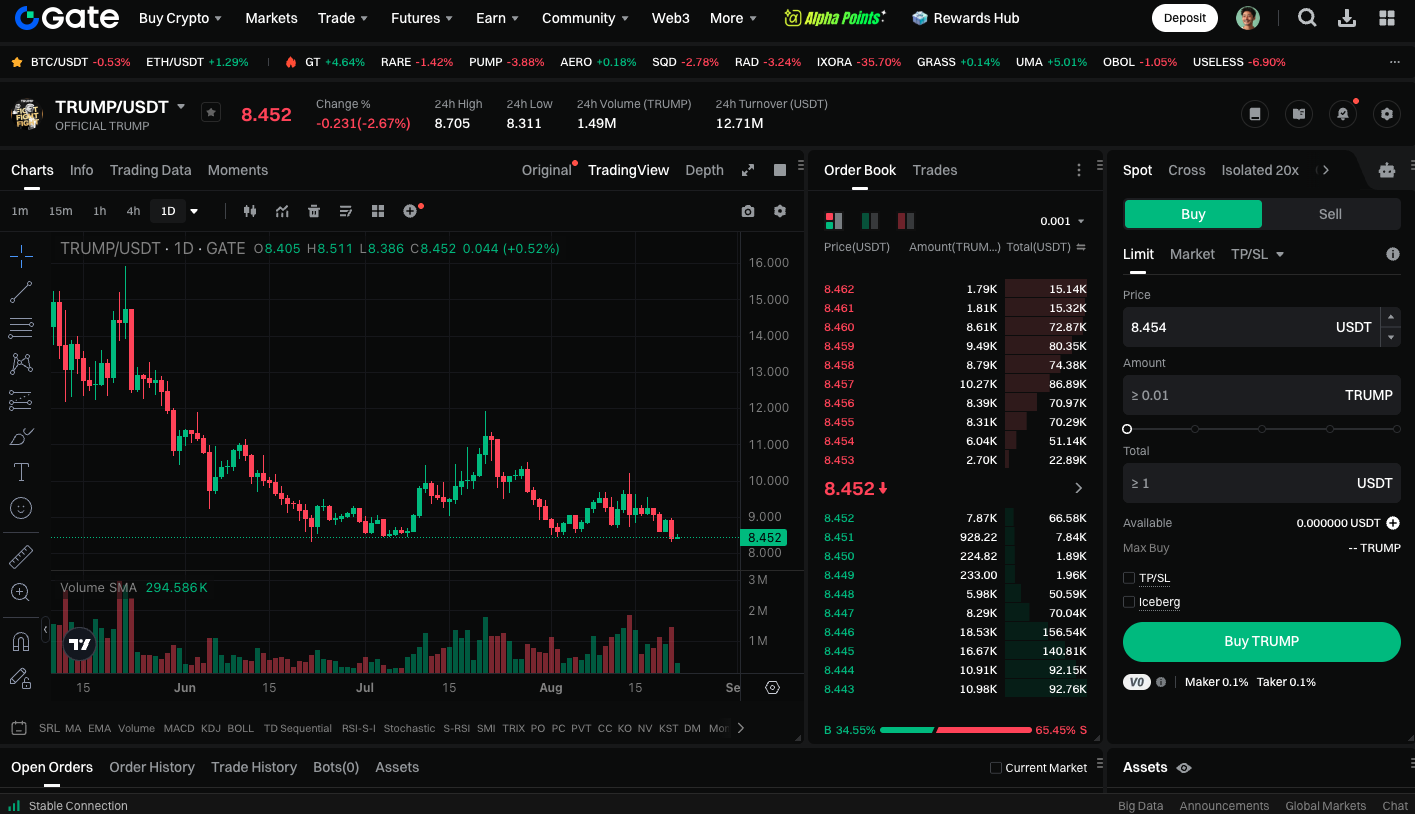Open the TRUMP/USDT pair selector

tap(120, 107)
